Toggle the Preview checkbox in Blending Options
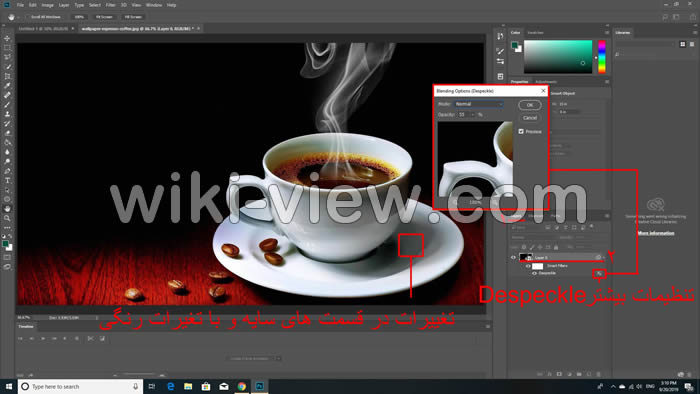The height and width of the screenshot is (394, 700). point(521,132)
